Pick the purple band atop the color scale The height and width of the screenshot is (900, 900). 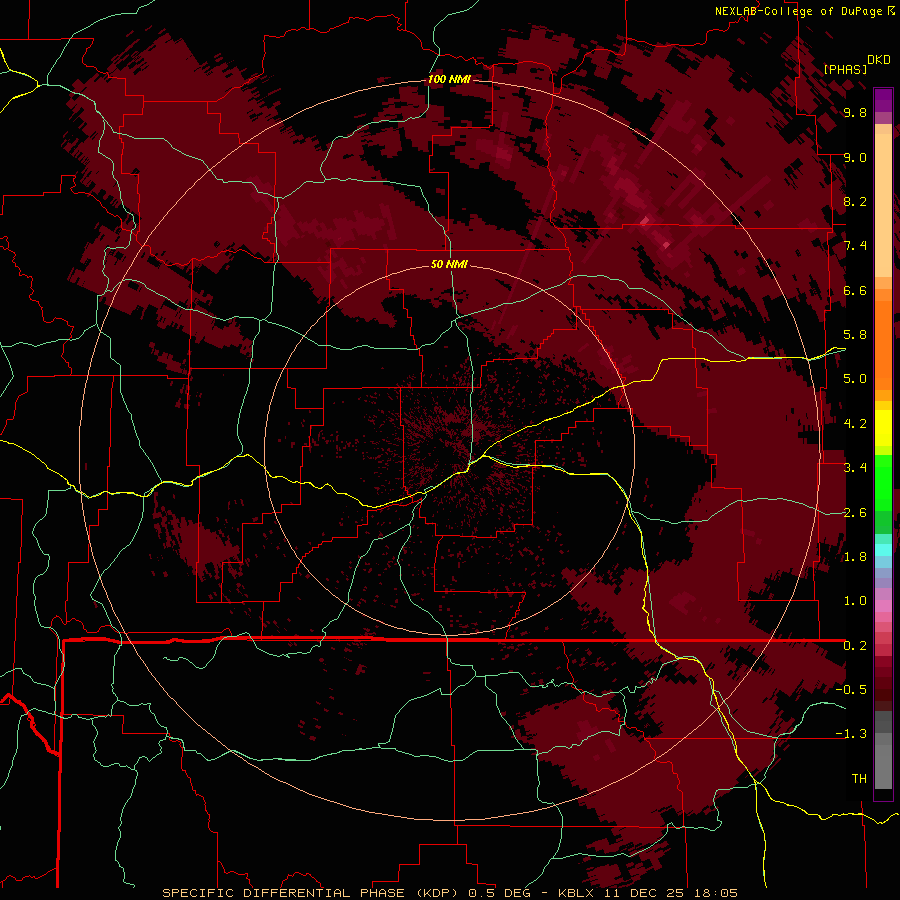883,100
